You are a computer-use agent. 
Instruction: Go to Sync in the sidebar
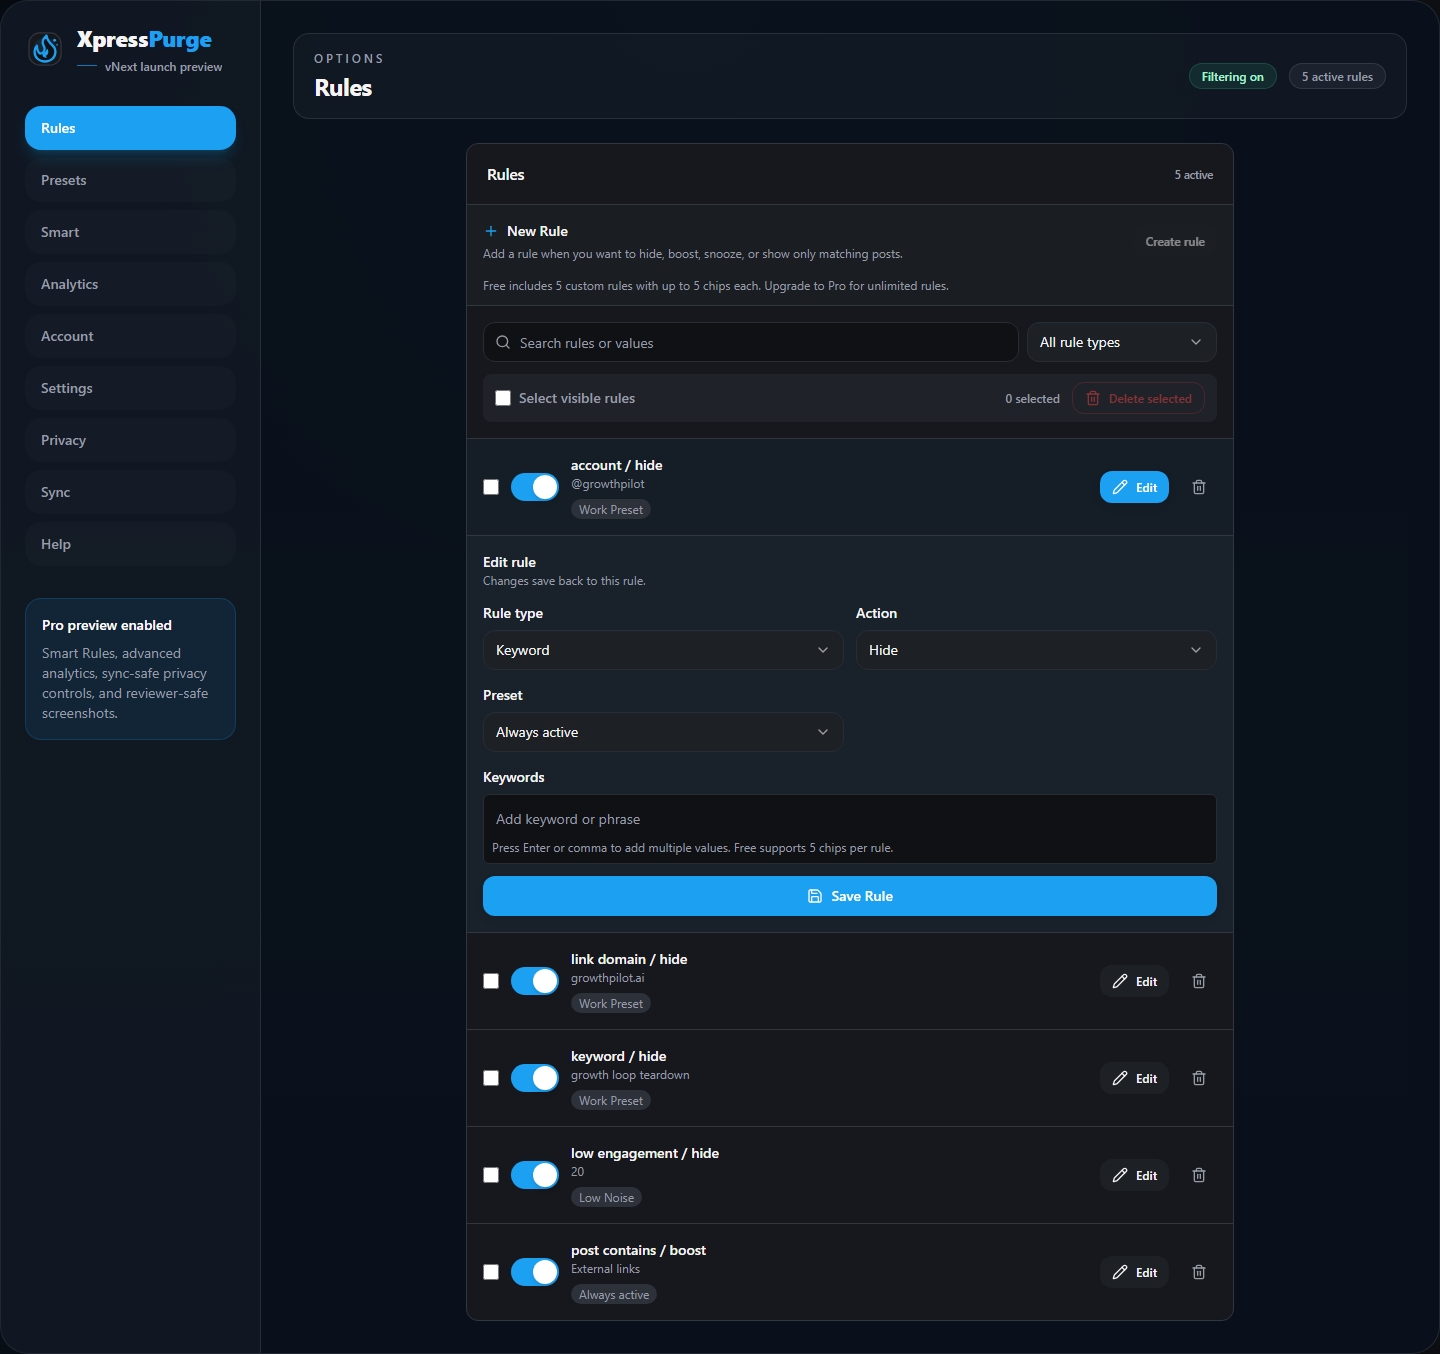[x=130, y=492]
